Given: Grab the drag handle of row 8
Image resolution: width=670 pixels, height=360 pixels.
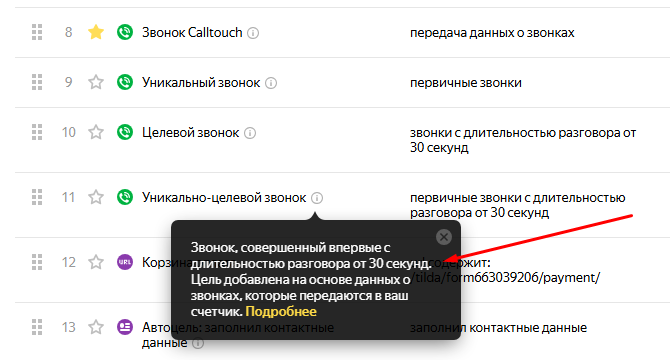Looking at the screenshot, I should 37,32.
